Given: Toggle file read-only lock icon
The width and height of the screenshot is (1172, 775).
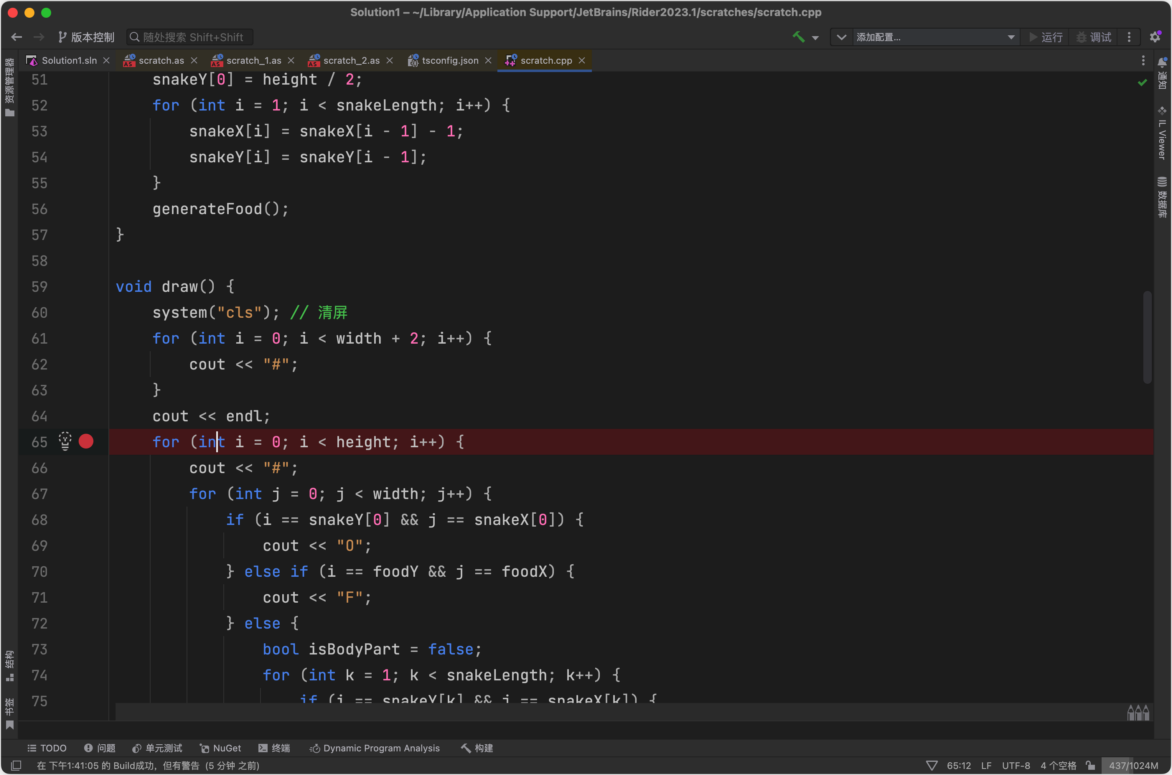Looking at the screenshot, I should pos(1091,765).
